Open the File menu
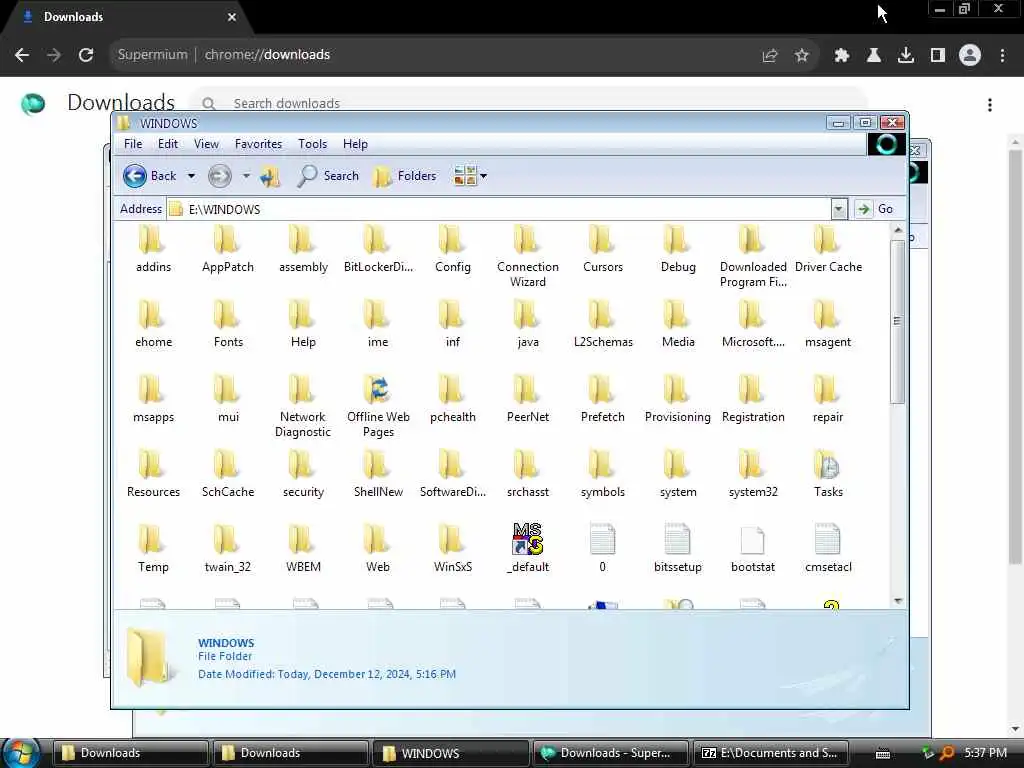This screenshot has width=1024, height=768. tap(133, 144)
